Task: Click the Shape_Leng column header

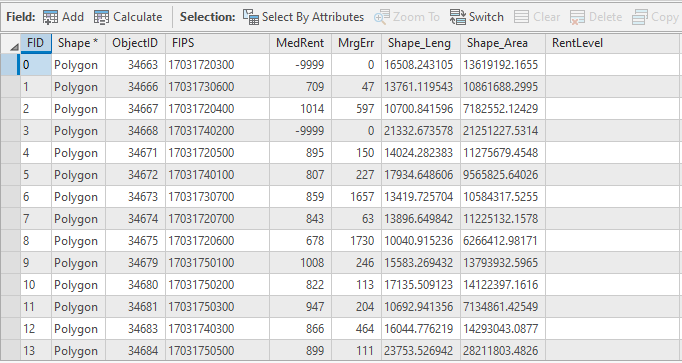Action: [x=421, y=43]
